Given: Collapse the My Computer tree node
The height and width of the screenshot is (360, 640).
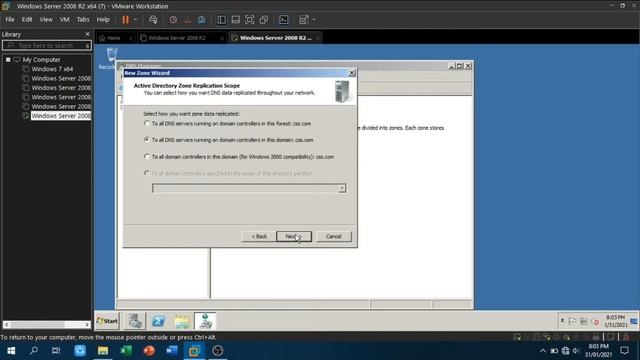Looking at the screenshot, I should pos(8,60).
